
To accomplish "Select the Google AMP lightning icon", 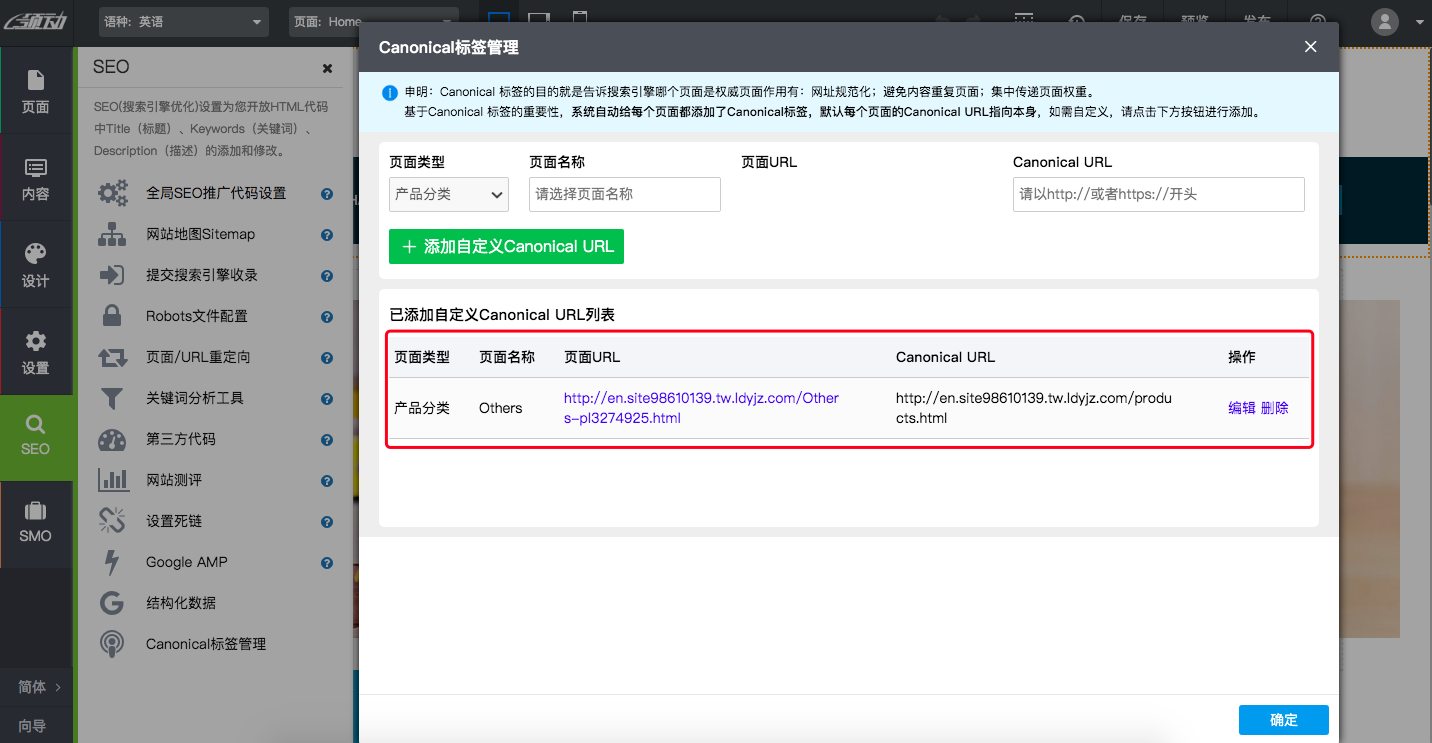I will click(x=111, y=561).
